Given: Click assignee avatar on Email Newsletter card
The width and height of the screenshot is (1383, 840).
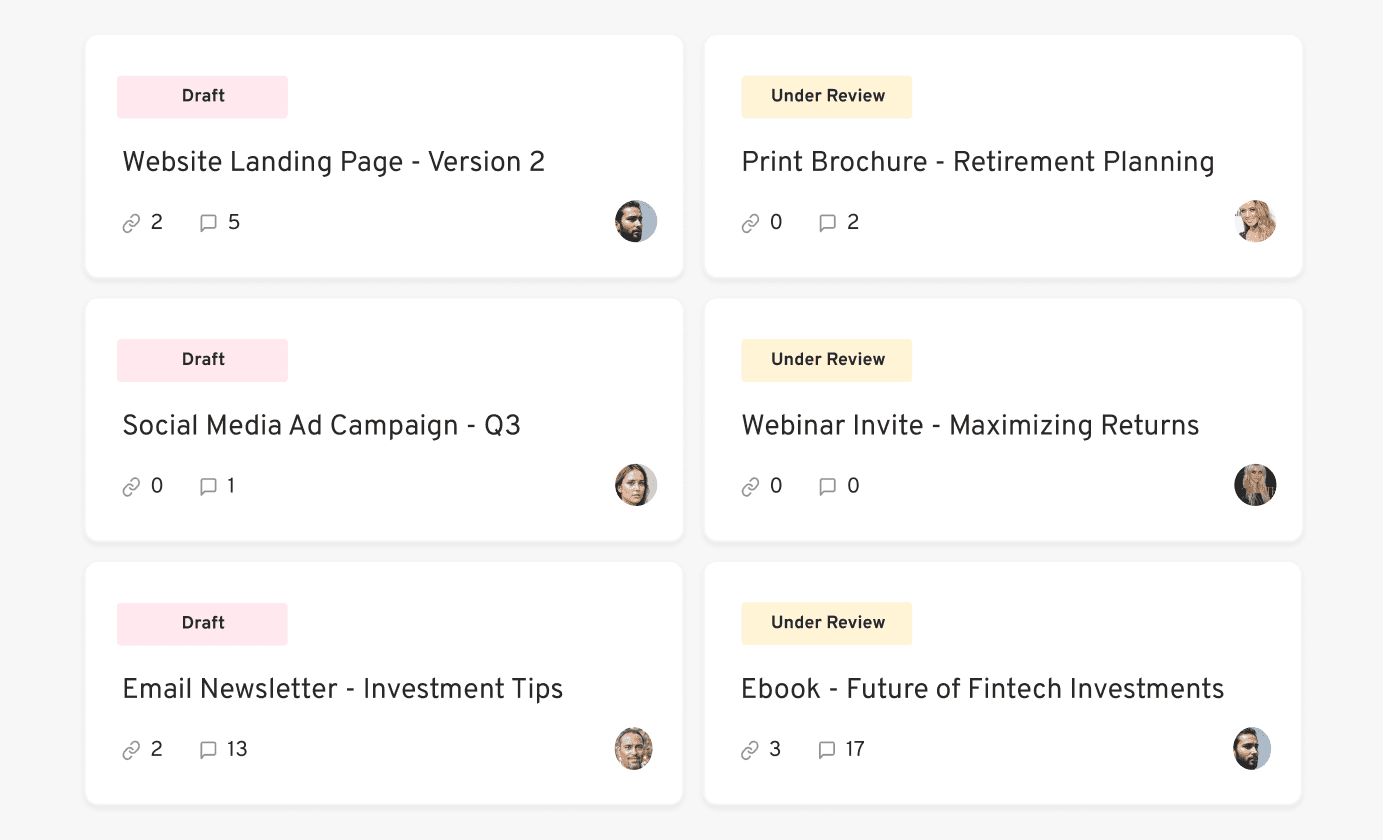Looking at the screenshot, I should pyautogui.click(x=633, y=748).
